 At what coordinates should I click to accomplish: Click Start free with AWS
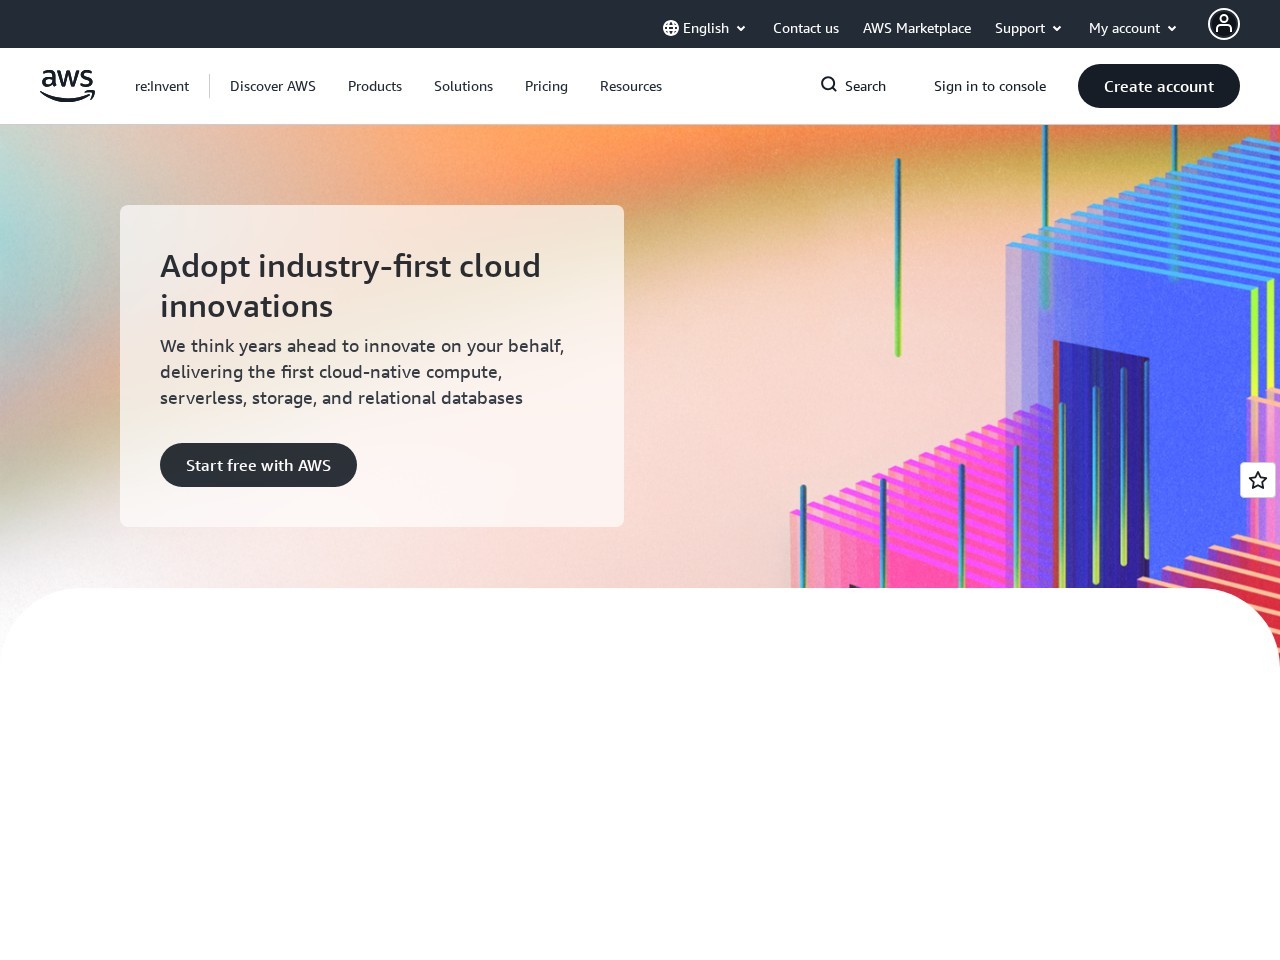[x=258, y=465]
